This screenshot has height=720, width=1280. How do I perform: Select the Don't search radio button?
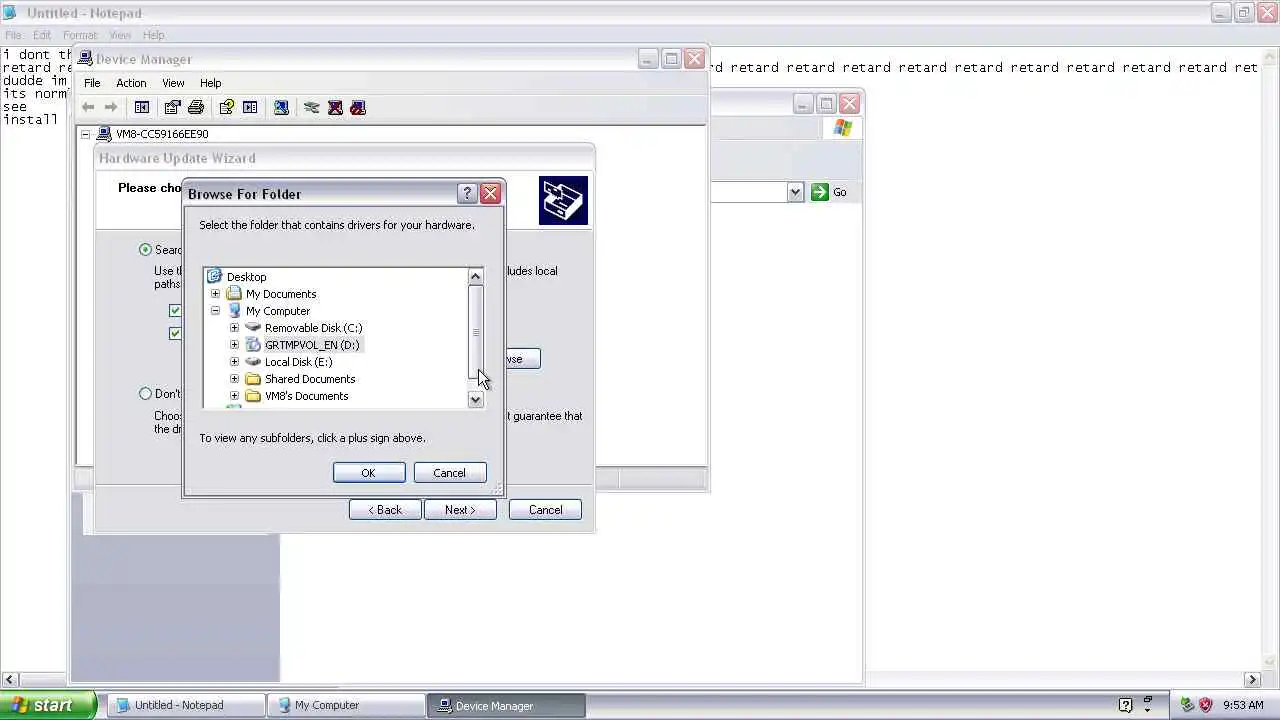[x=146, y=394]
